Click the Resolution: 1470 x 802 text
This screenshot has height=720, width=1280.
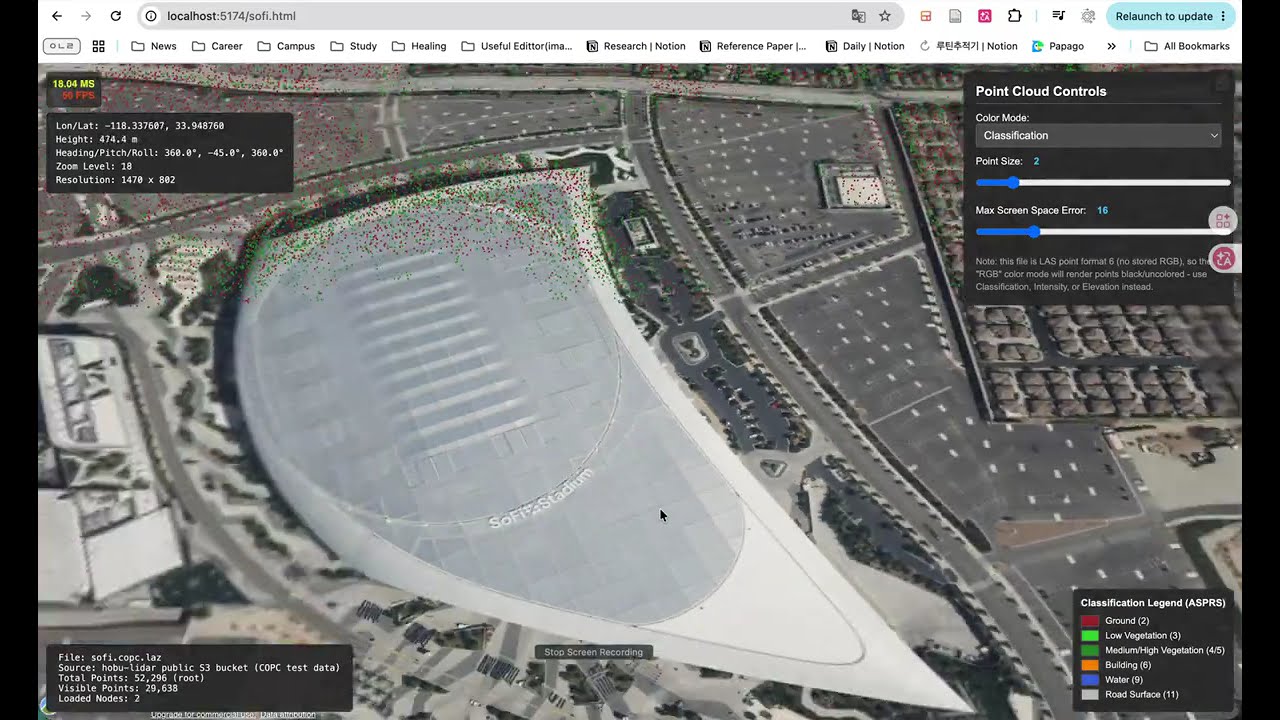116,180
